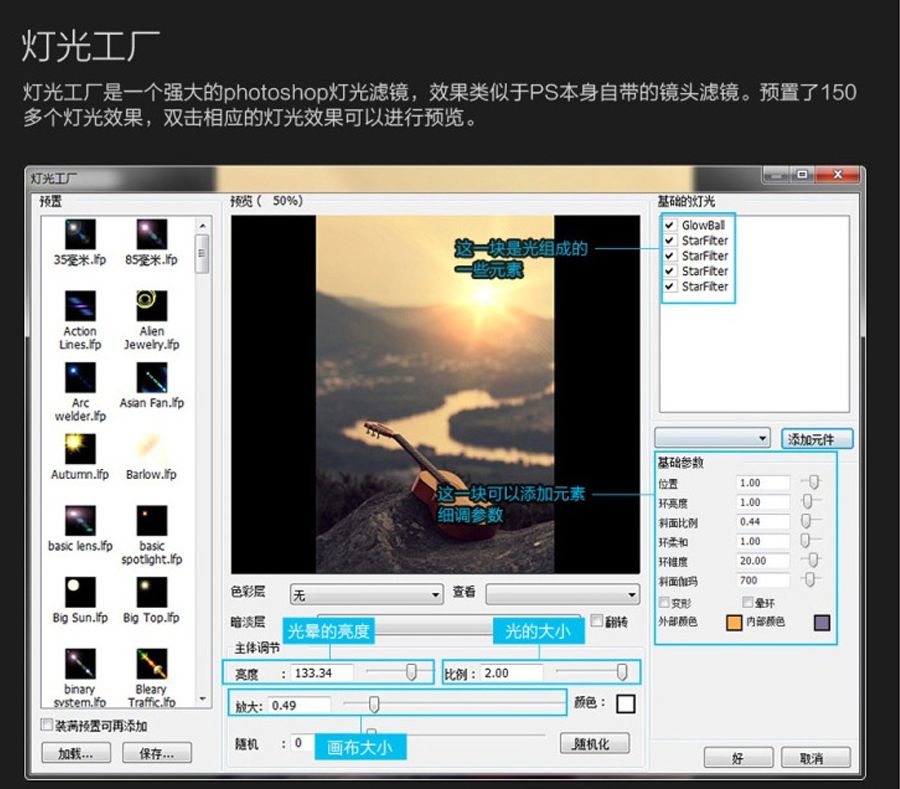Expand the 查看 dropdown
This screenshot has width=900, height=789.
(x=562, y=594)
